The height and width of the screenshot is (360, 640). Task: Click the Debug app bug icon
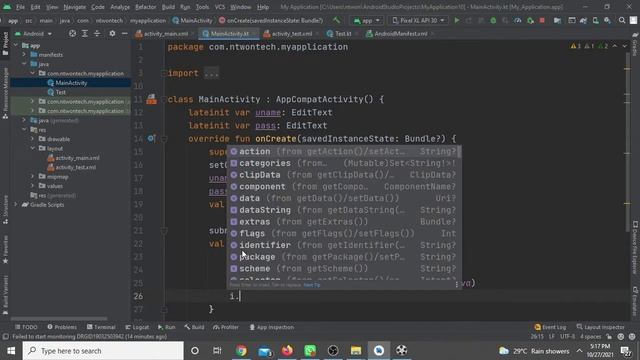(x=493, y=20)
